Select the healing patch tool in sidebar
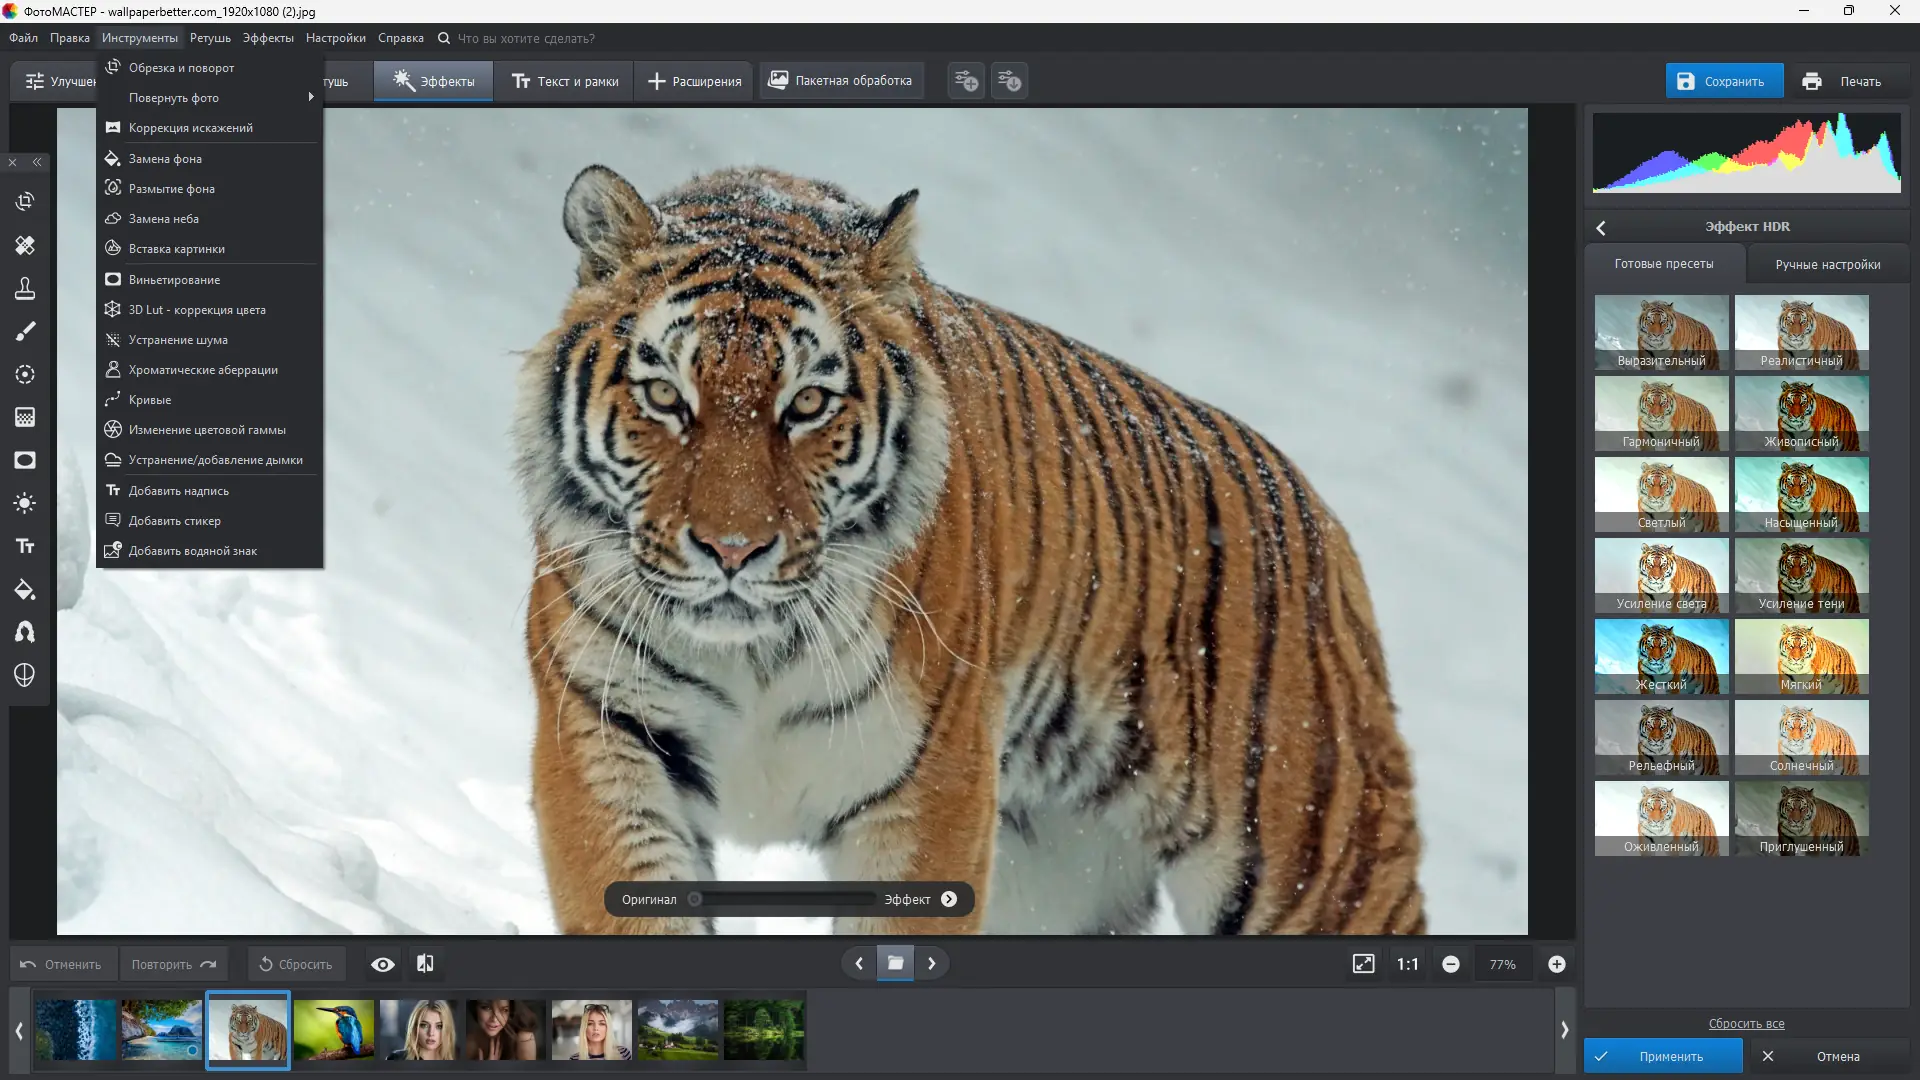This screenshot has height=1080, width=1920. (x=25, y=245)
